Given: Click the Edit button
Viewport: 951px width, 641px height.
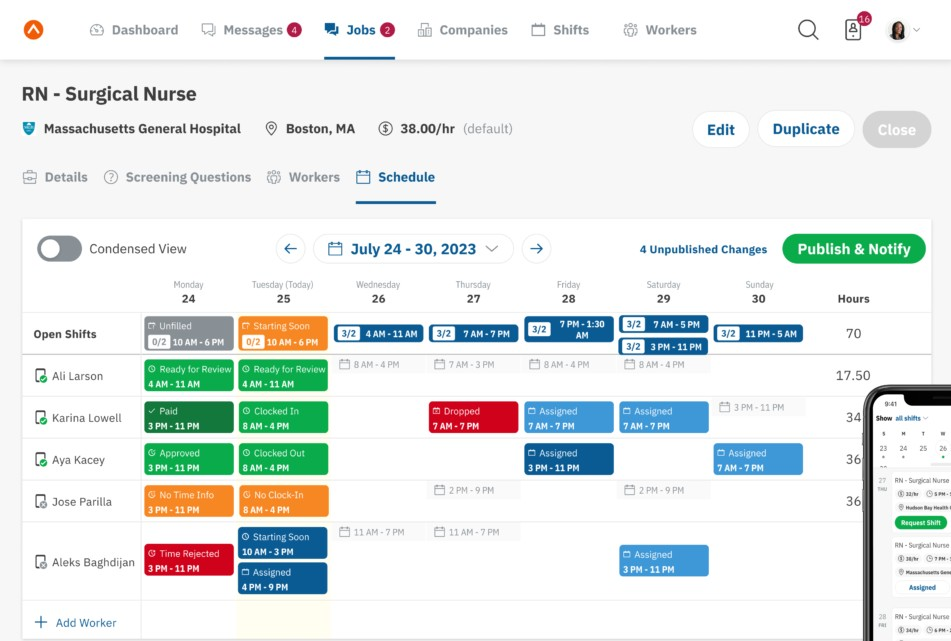Looking at the screenshot, I should (721, 129).
